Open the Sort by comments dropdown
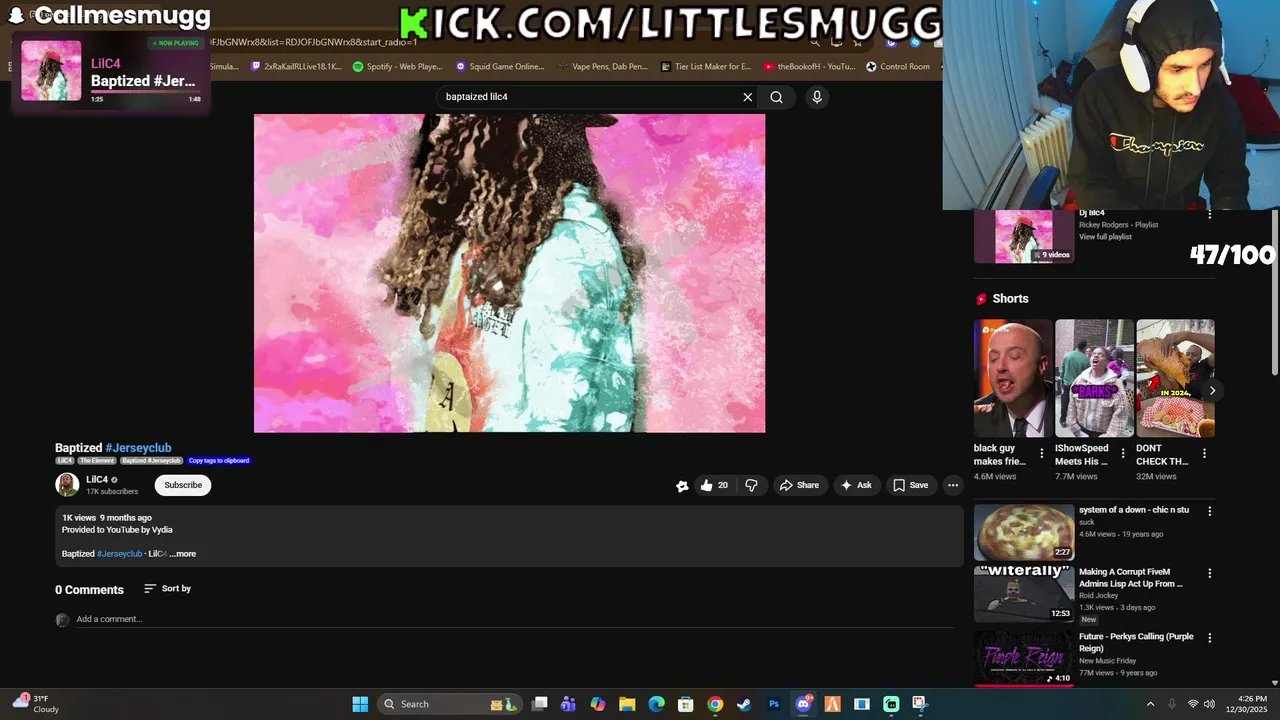 click(x=167, y=589)
